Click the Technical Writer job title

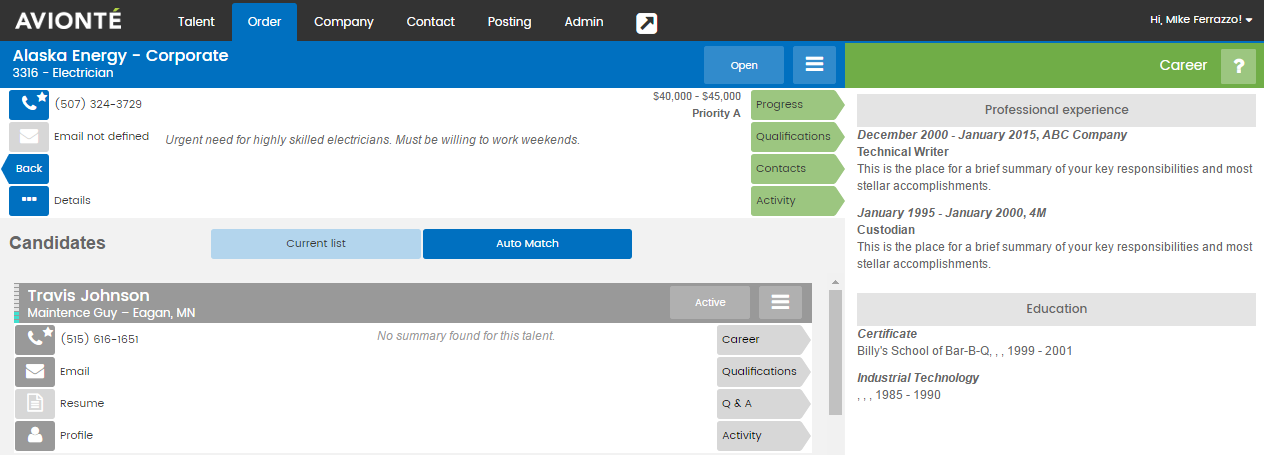pos(903,152)
